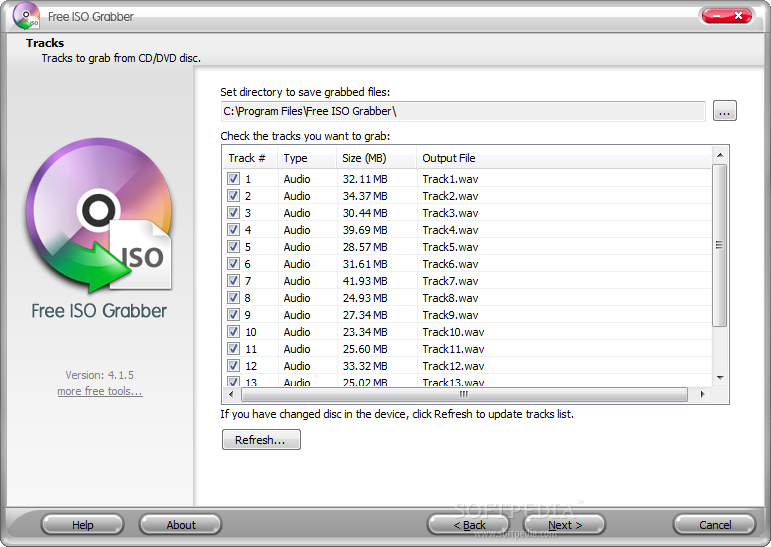Uncheck the track 11 checkbox
771x547 pixels.
click(234, 349)
